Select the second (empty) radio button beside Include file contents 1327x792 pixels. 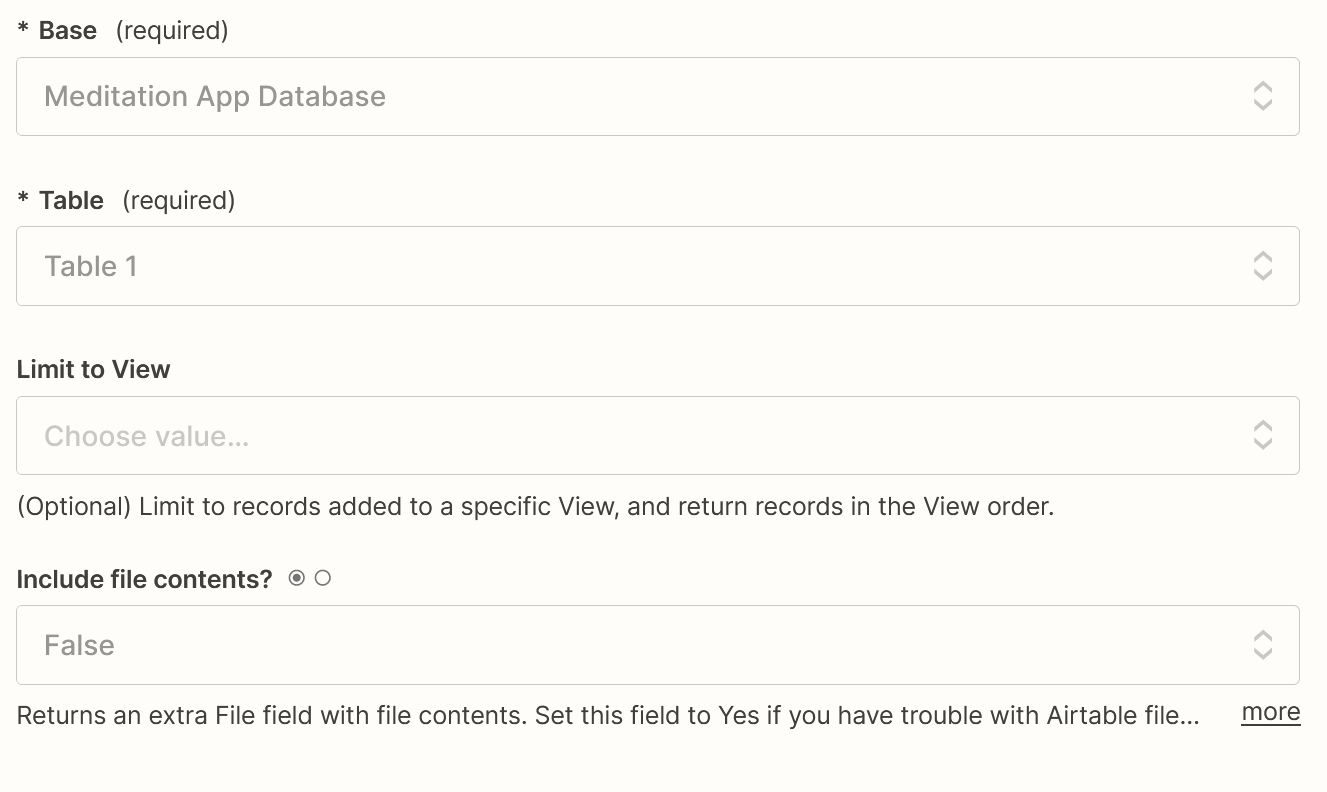tap(322, 578)
